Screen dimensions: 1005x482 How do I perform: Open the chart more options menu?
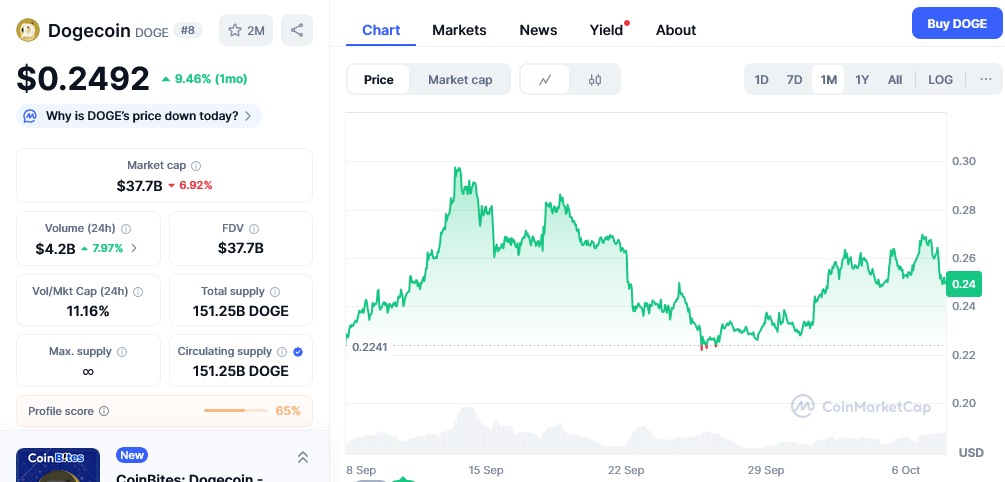tap(985, 80)
